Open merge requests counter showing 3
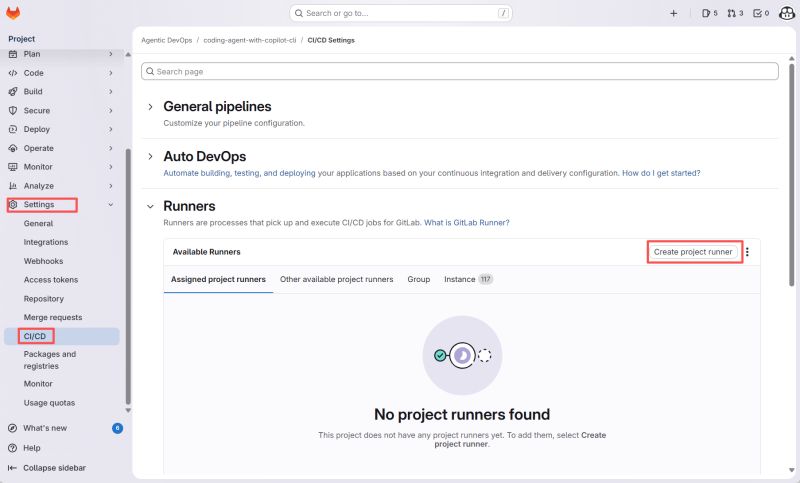The image size is (800, 483). pyautogui.click(x=735, y=13)
